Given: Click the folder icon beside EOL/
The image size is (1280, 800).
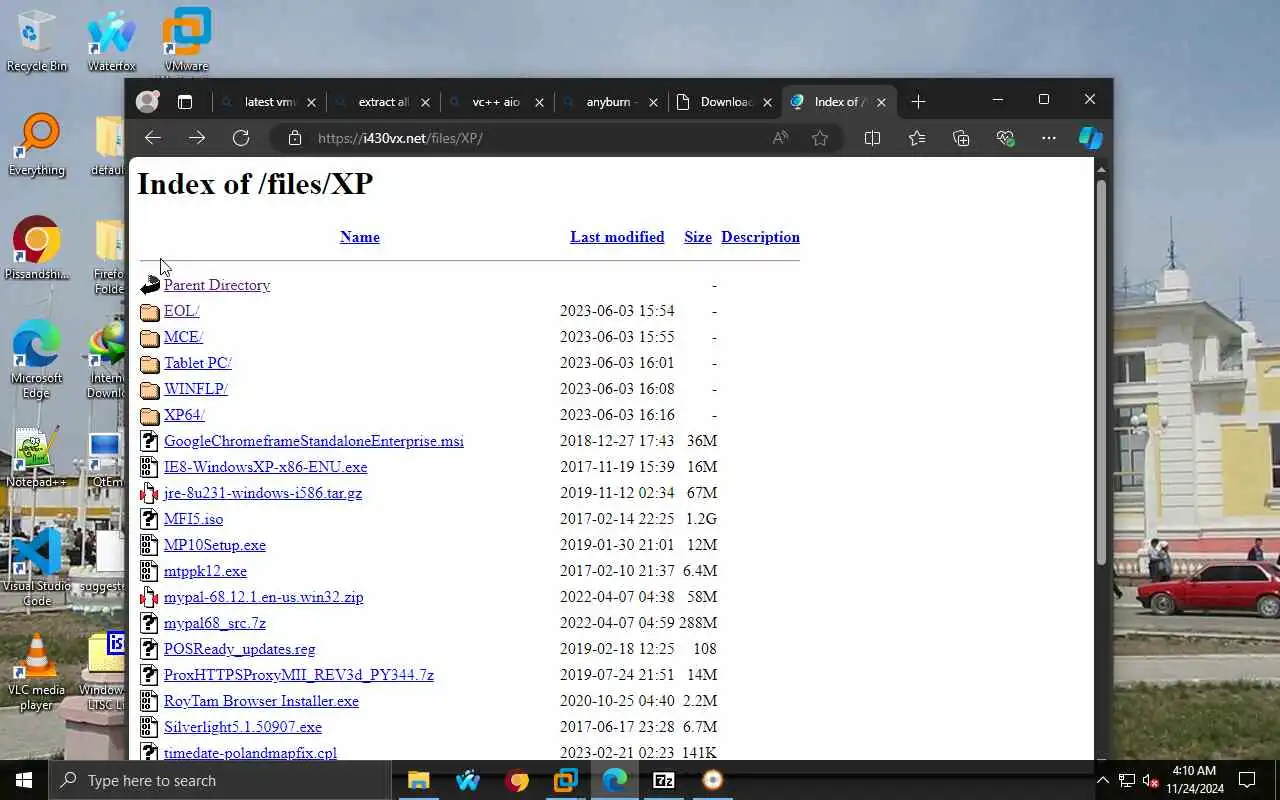Looking at the screenshot, I should pos(149,312).
